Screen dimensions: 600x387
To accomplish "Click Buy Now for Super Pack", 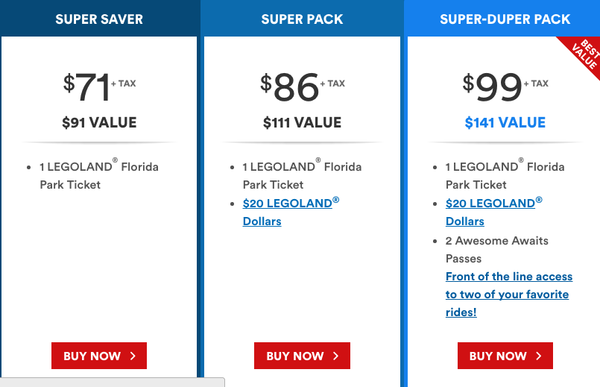I will click(x=302, y=356).
